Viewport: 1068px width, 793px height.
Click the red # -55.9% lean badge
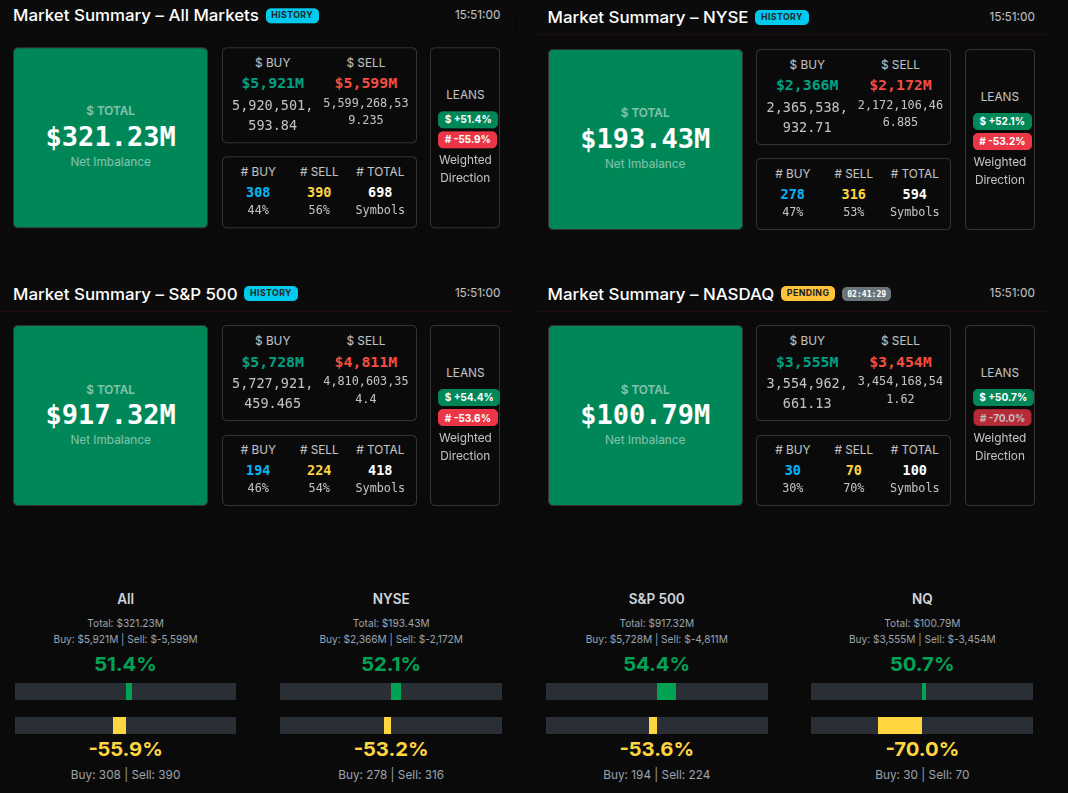click(x=465, y=139)
